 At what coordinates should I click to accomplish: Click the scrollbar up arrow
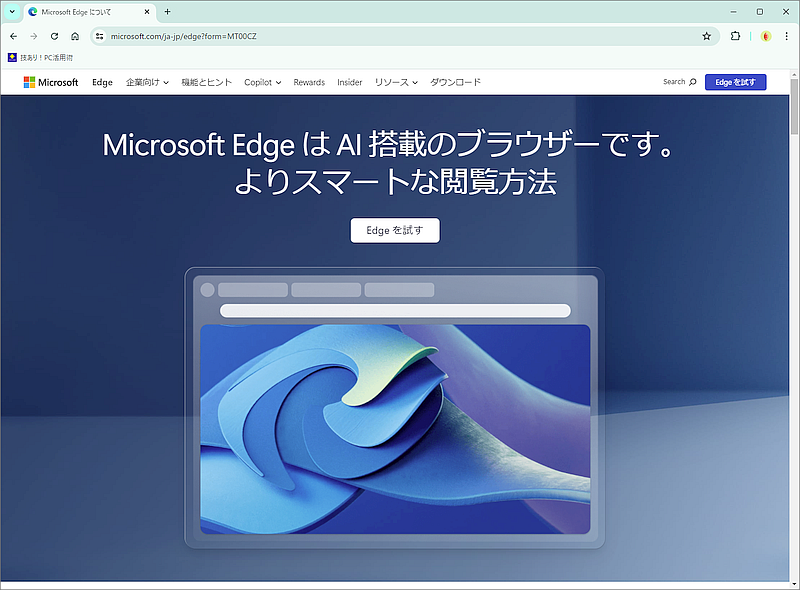coord(794,75)
